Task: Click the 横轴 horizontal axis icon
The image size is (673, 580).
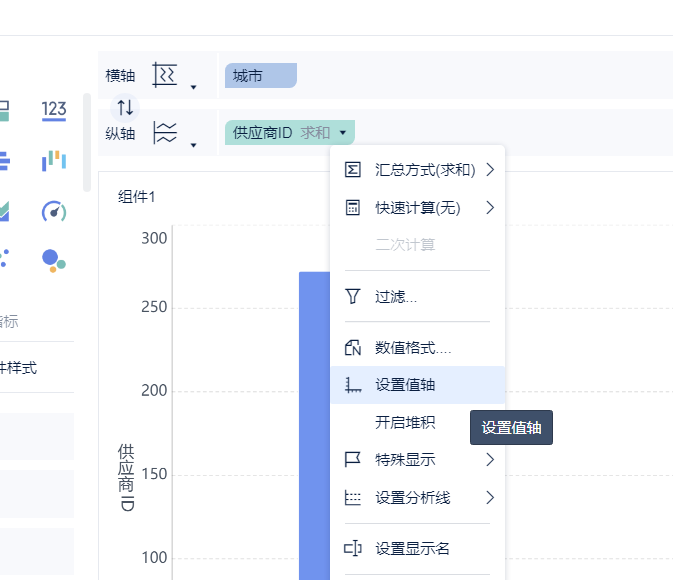Action: coord(165,75)
